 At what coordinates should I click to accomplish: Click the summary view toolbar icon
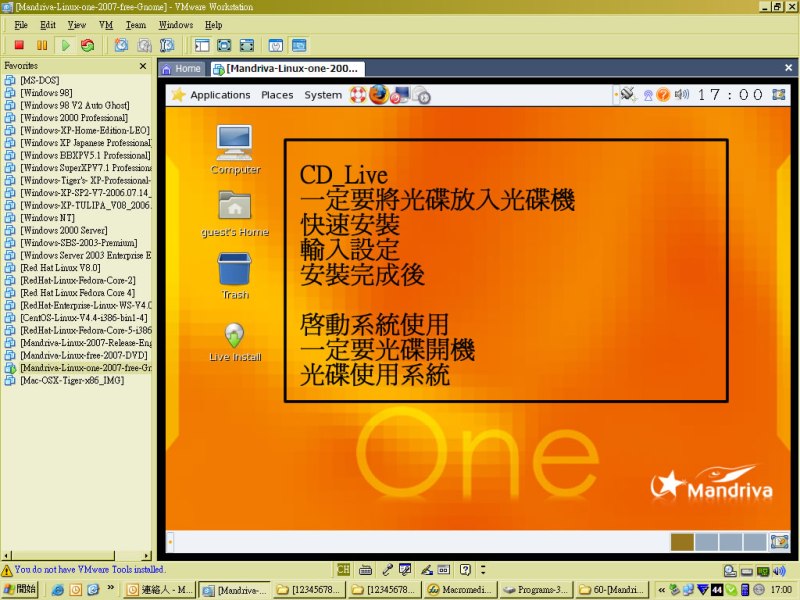[276, 45]
